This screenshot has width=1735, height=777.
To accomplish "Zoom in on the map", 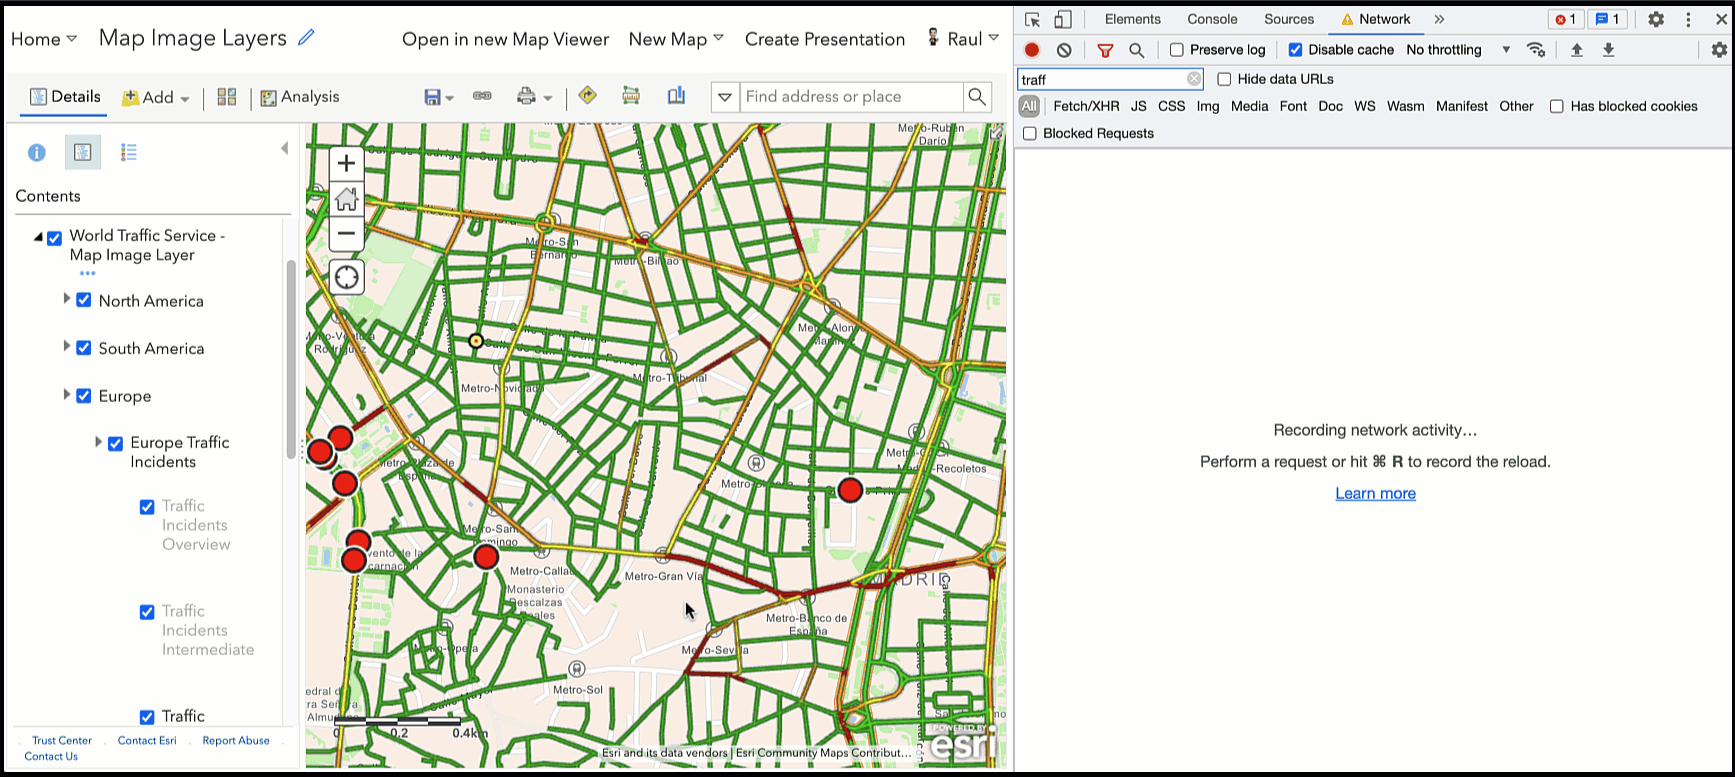I will pos(346,163).
